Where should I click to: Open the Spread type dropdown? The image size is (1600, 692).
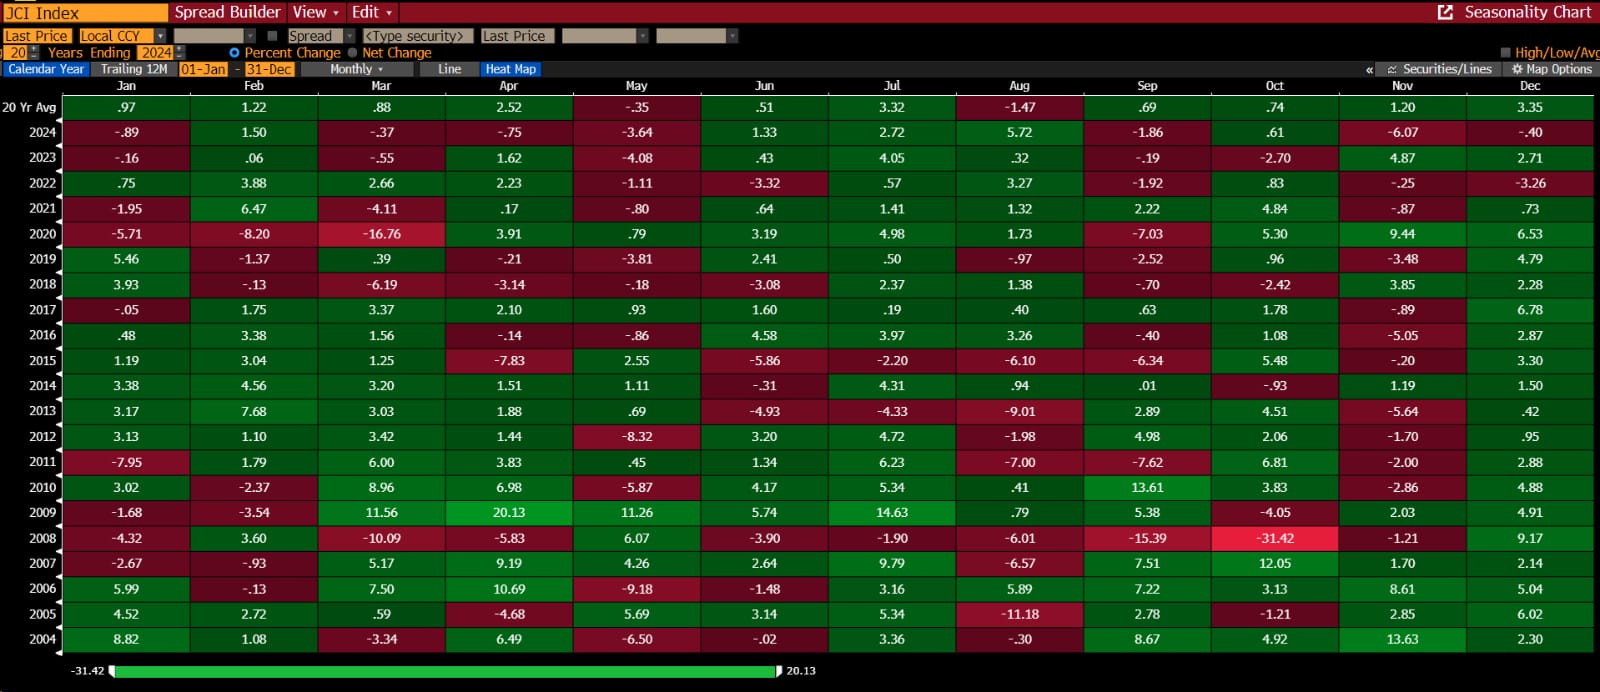point(322,36)
